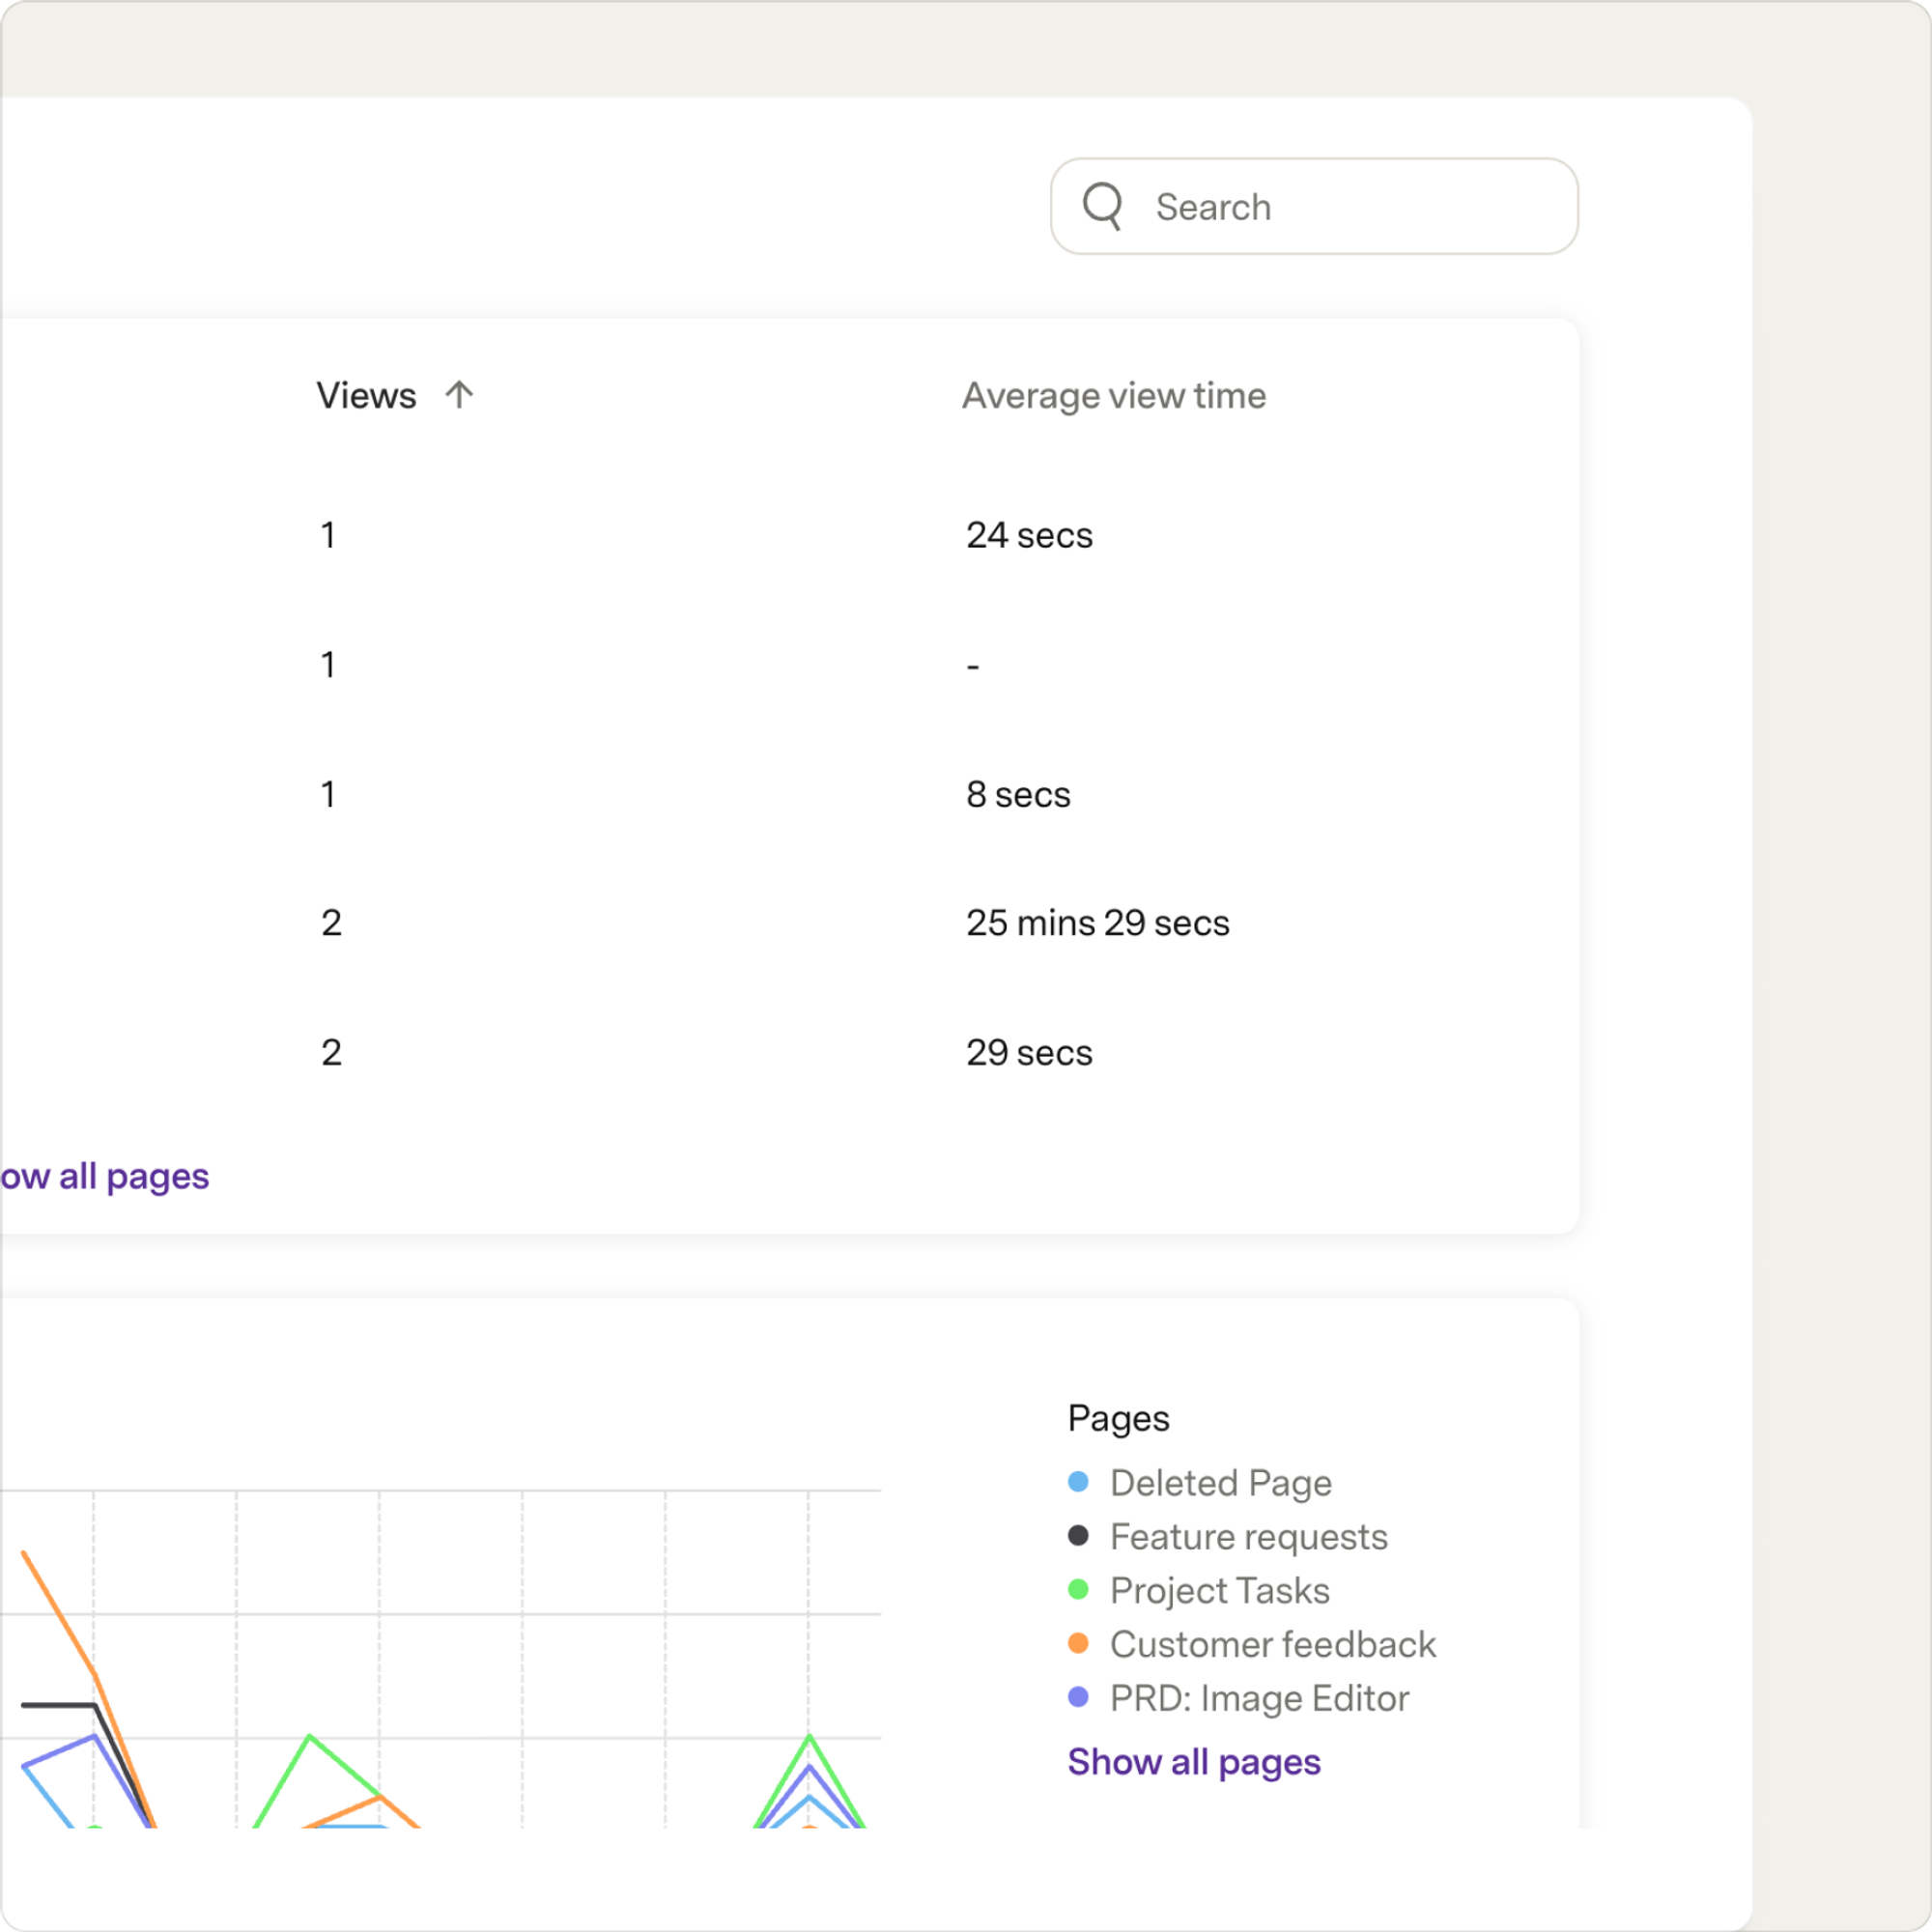Image resolution: width=1932 pixels, height=1932 pixels.
Task: Sort by Average view time column
Action: 1114,396
